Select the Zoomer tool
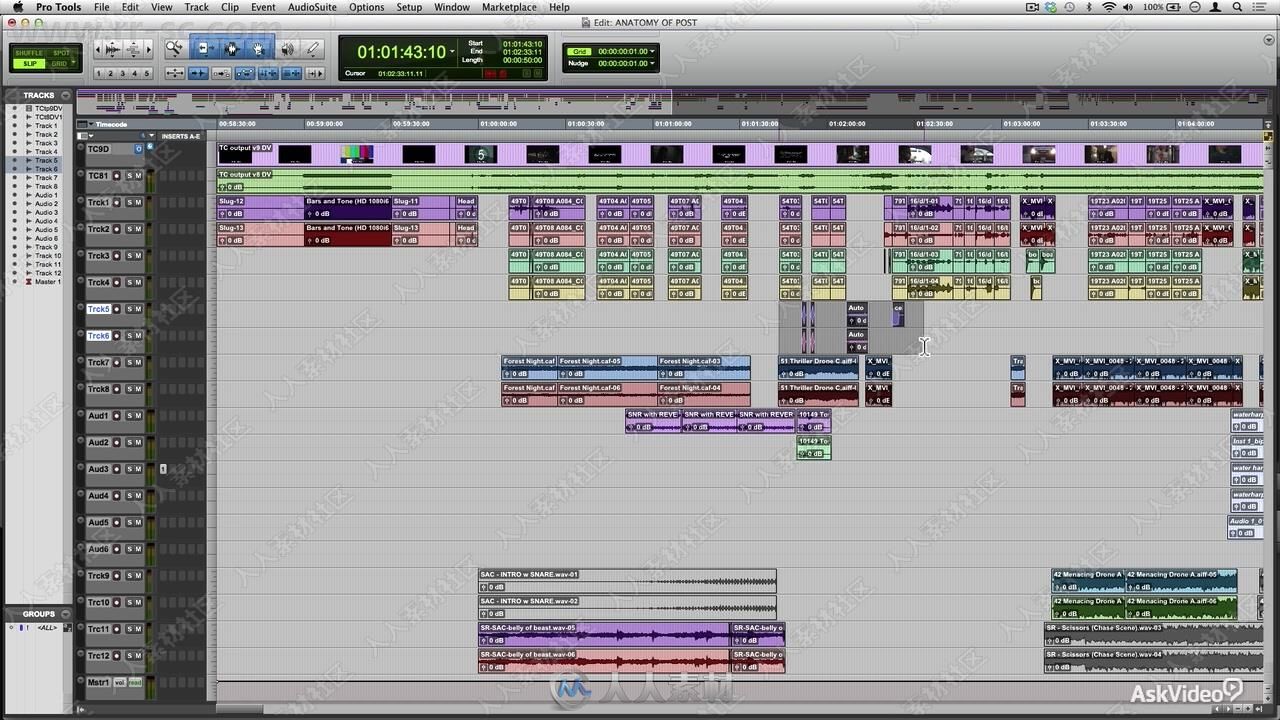 pyautogui.click(x=175, y=48)
